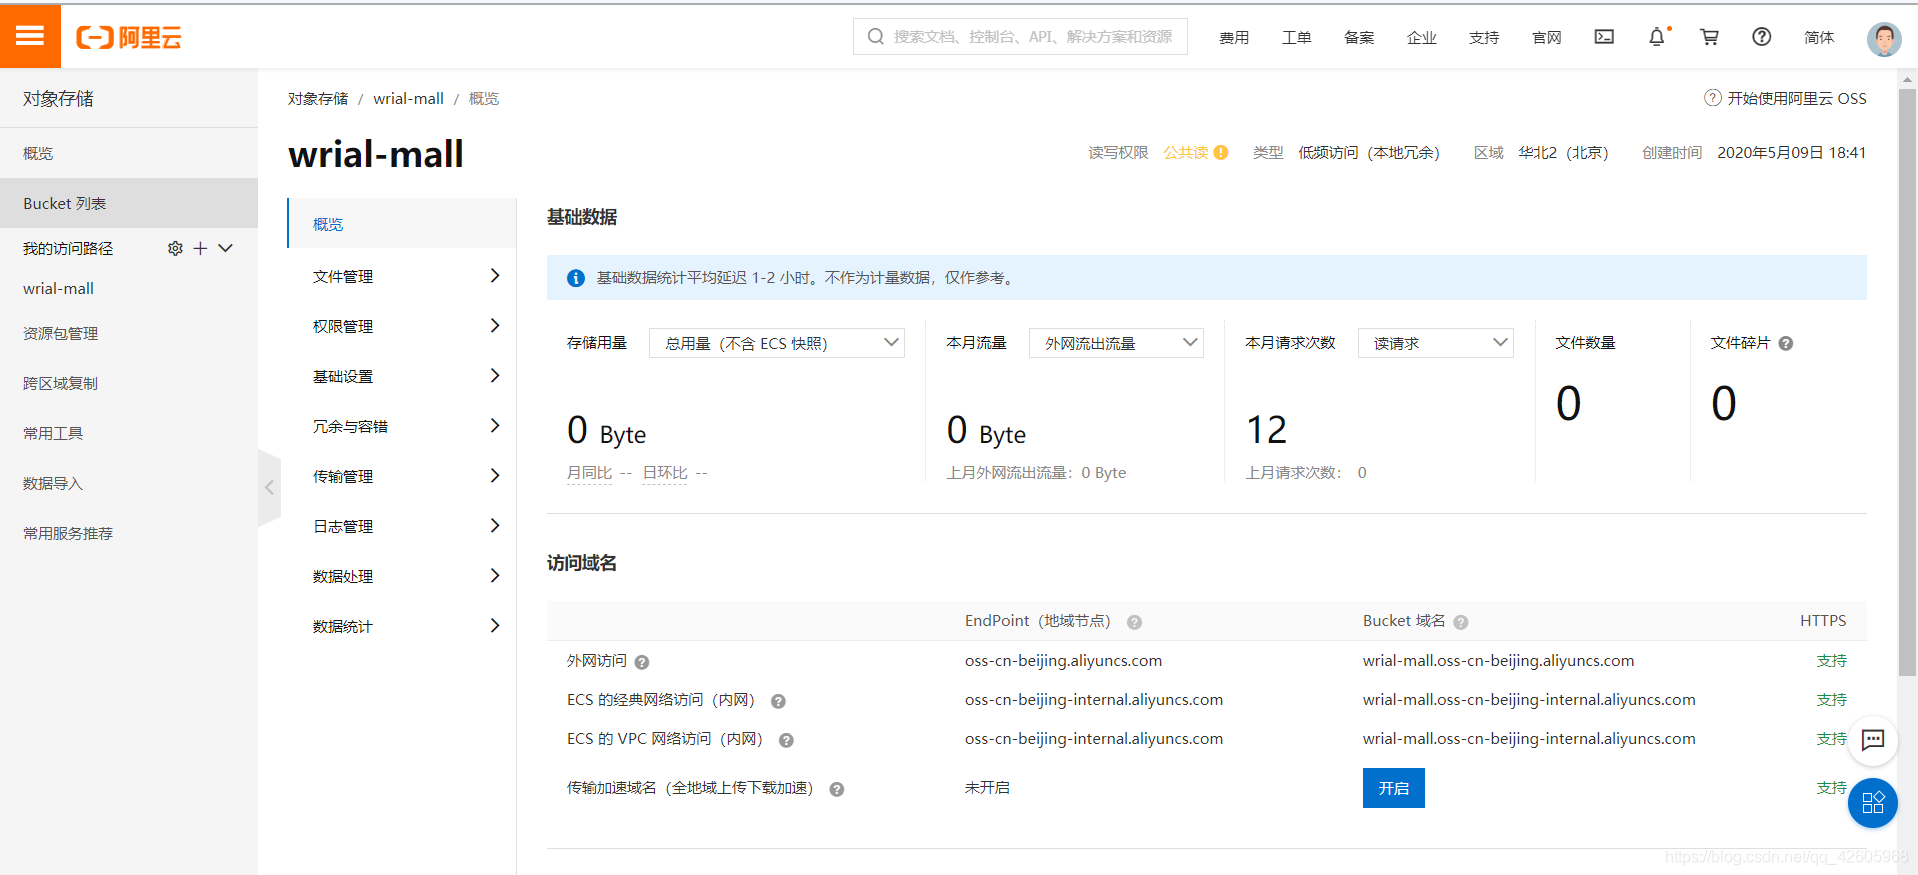This screenshot has width=1918, height=875.
Task: Click help icon next to EndPoint (地域节点)
Action: (1134, 622)
